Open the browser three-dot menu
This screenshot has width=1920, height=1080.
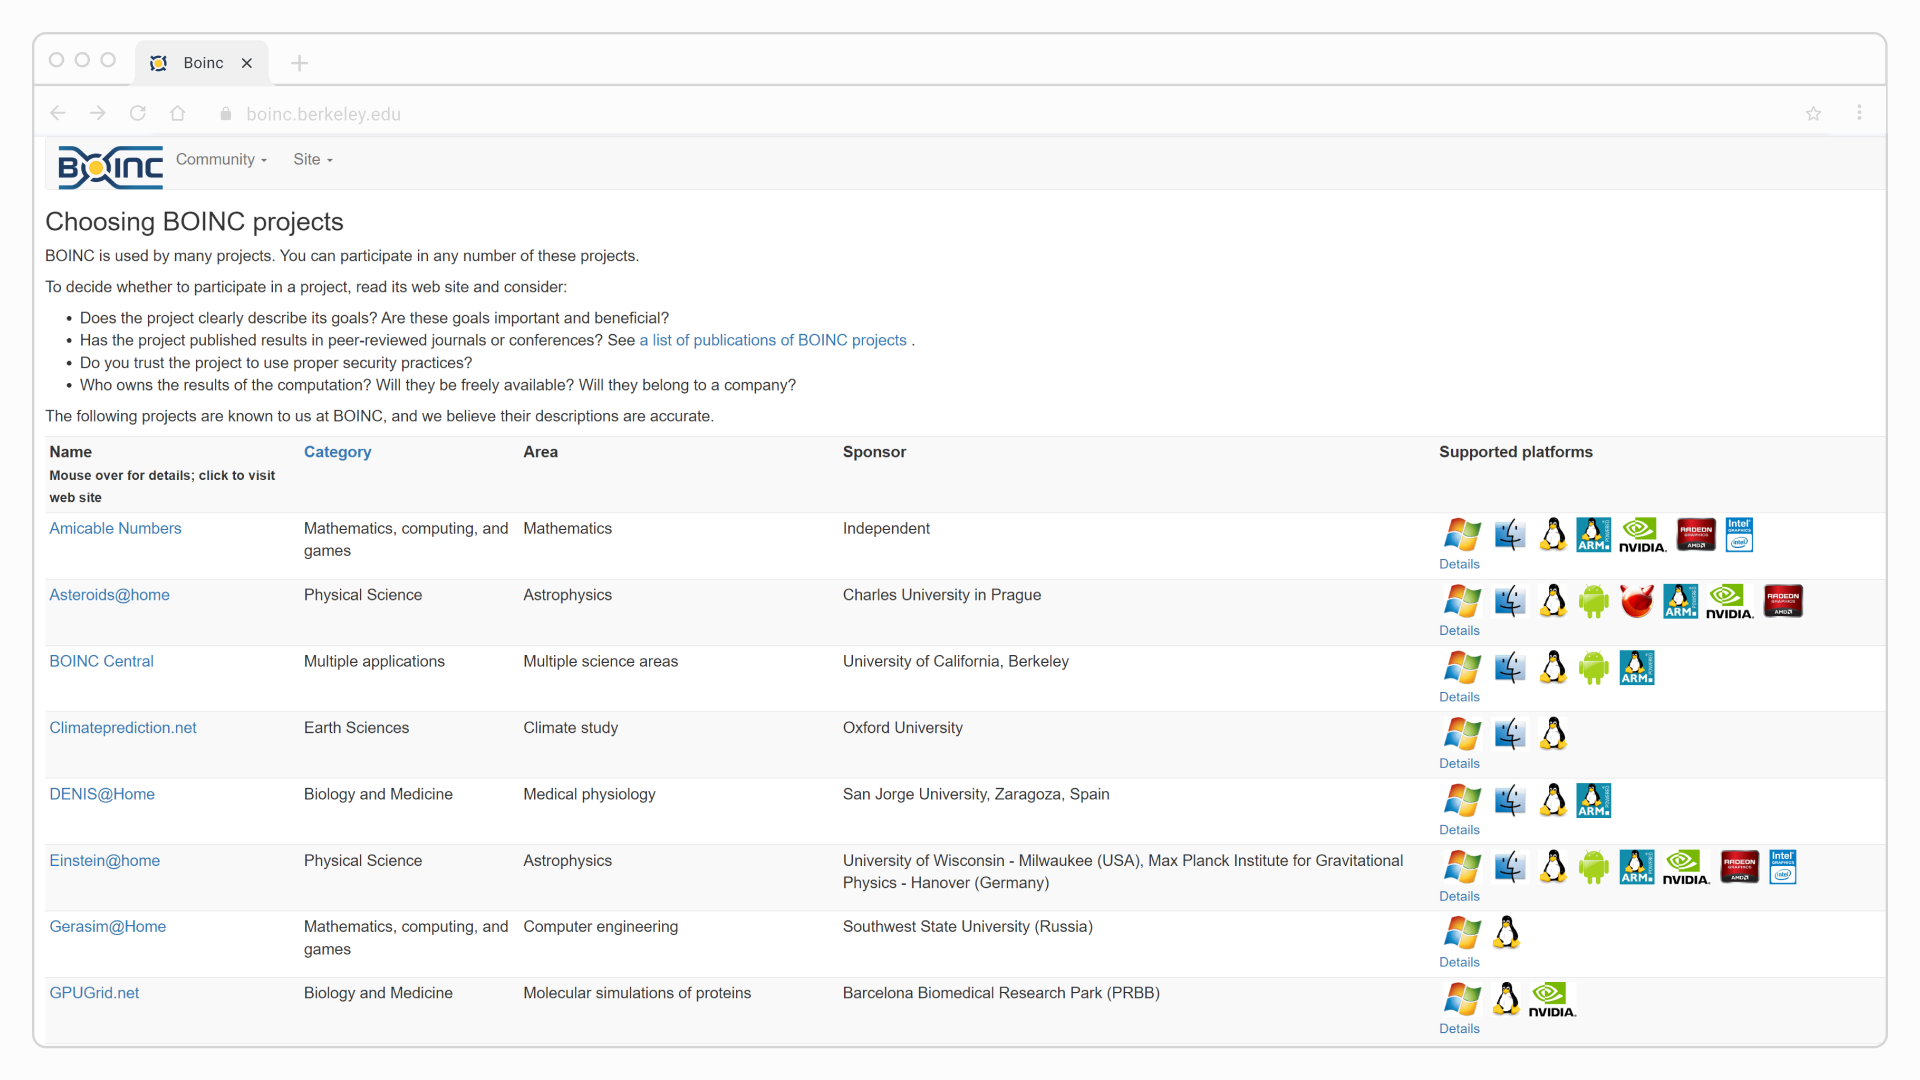point(1859,113)
